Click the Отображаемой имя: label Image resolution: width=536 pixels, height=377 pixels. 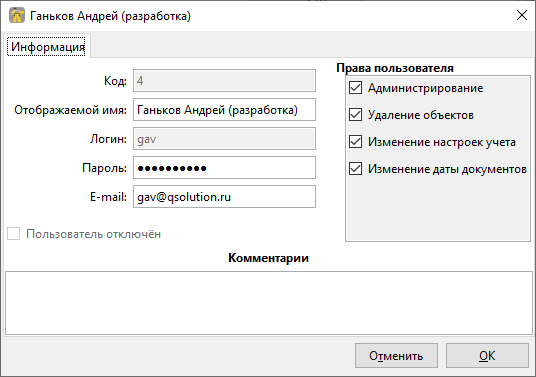point(70,110)
